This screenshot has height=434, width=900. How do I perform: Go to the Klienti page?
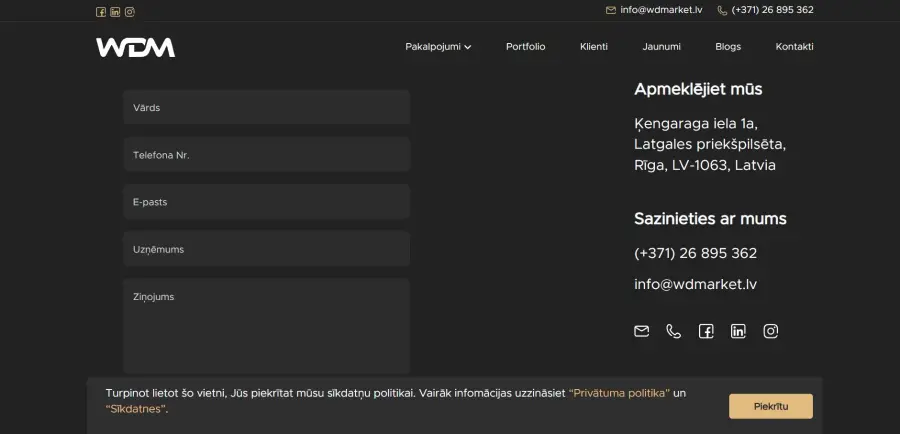593,47
